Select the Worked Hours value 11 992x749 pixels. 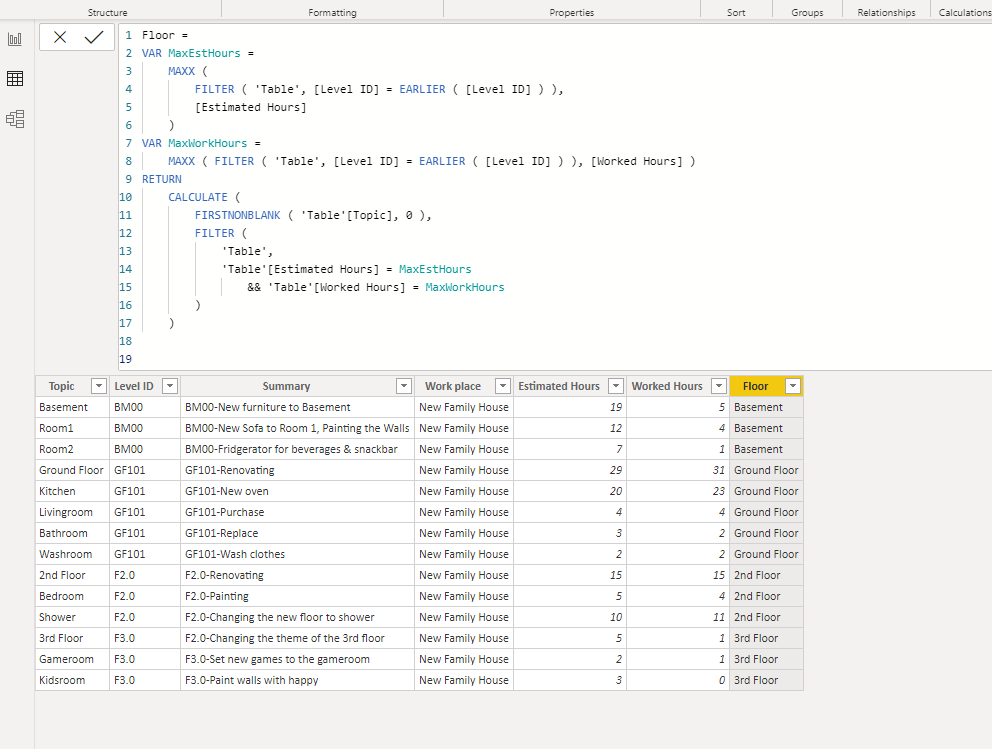click(678, 617)
